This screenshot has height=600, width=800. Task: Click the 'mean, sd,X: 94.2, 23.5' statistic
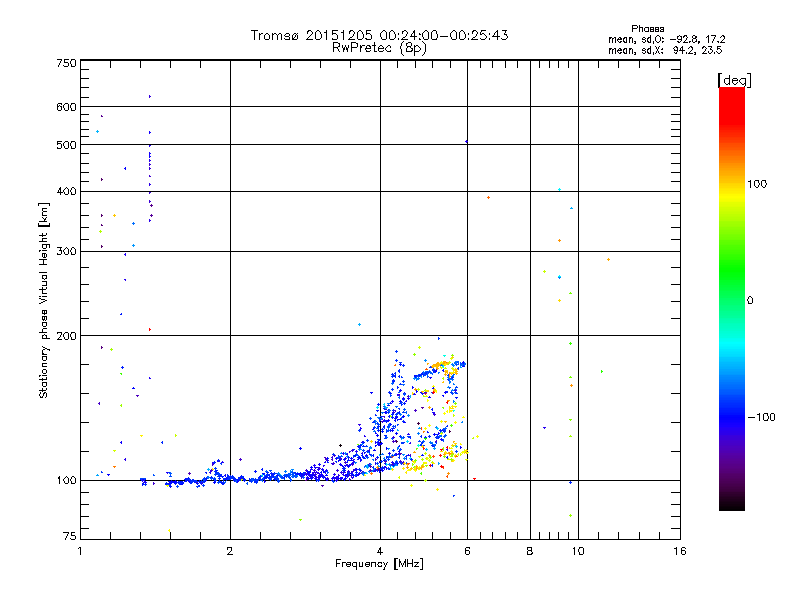(665, 50)
